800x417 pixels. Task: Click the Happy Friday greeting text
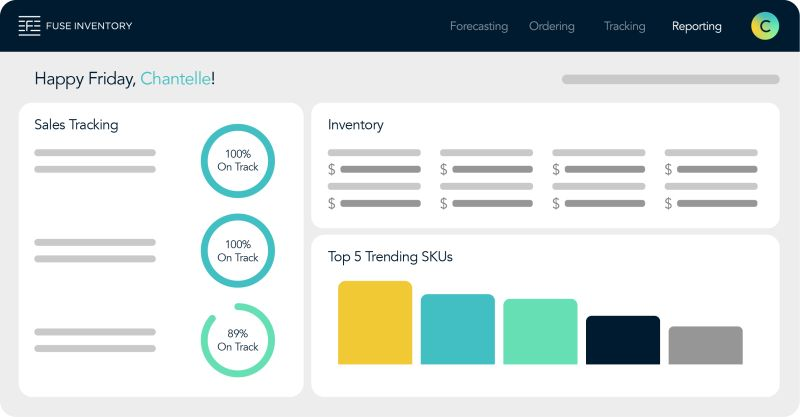tap(85, 79)
